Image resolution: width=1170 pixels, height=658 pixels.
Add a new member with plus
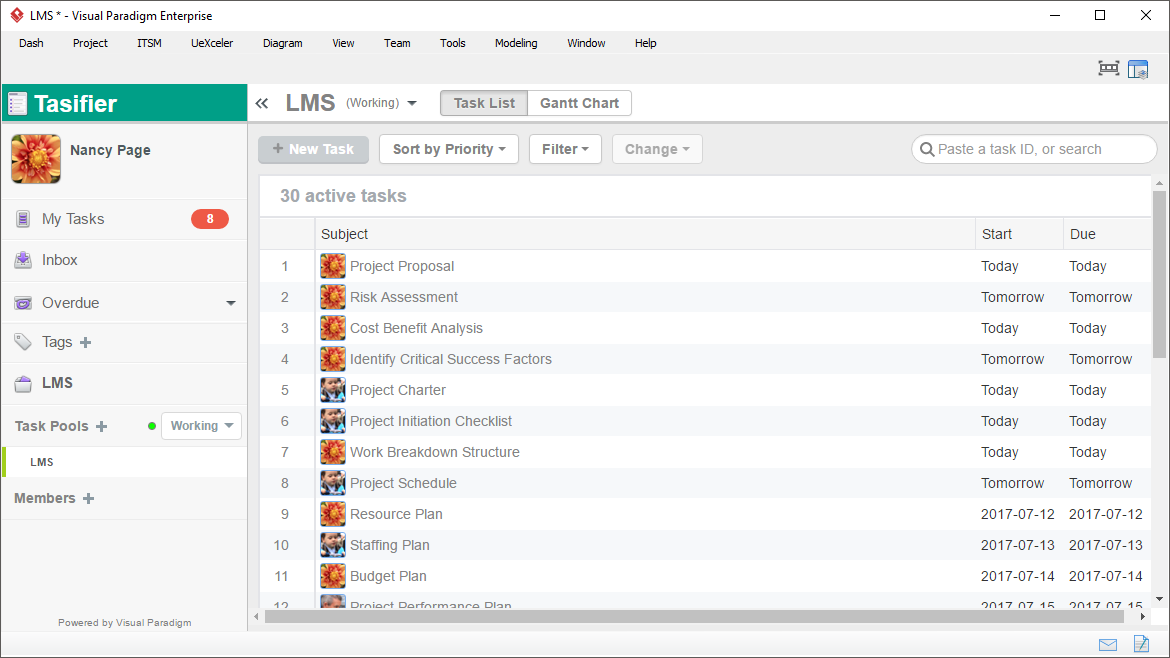point(88,498)
